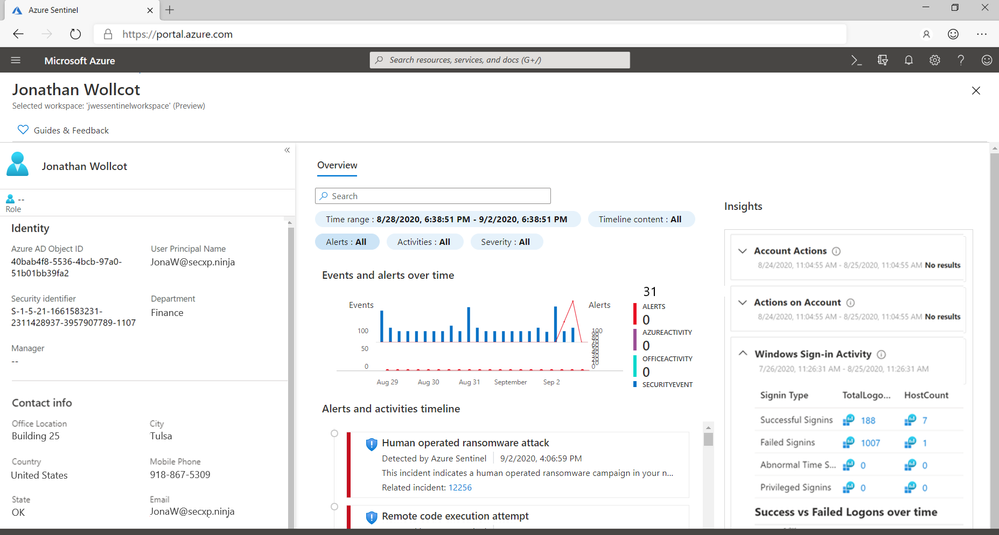Image resolution: width=999 pixels, height=535 pixels.
Task: Click the page main vertical scrollbar
Action: pos(995,338)
